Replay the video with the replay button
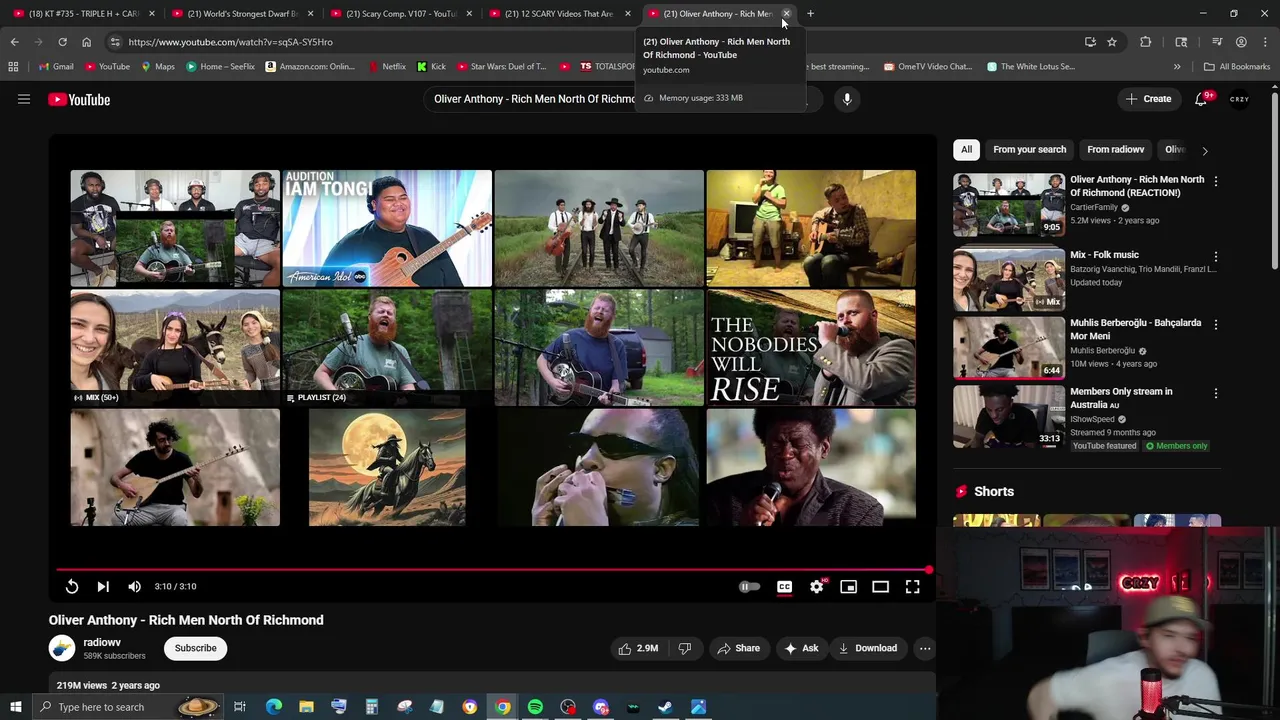Image resolution: width=1280 pixels, height=720 pixels. 72,587
